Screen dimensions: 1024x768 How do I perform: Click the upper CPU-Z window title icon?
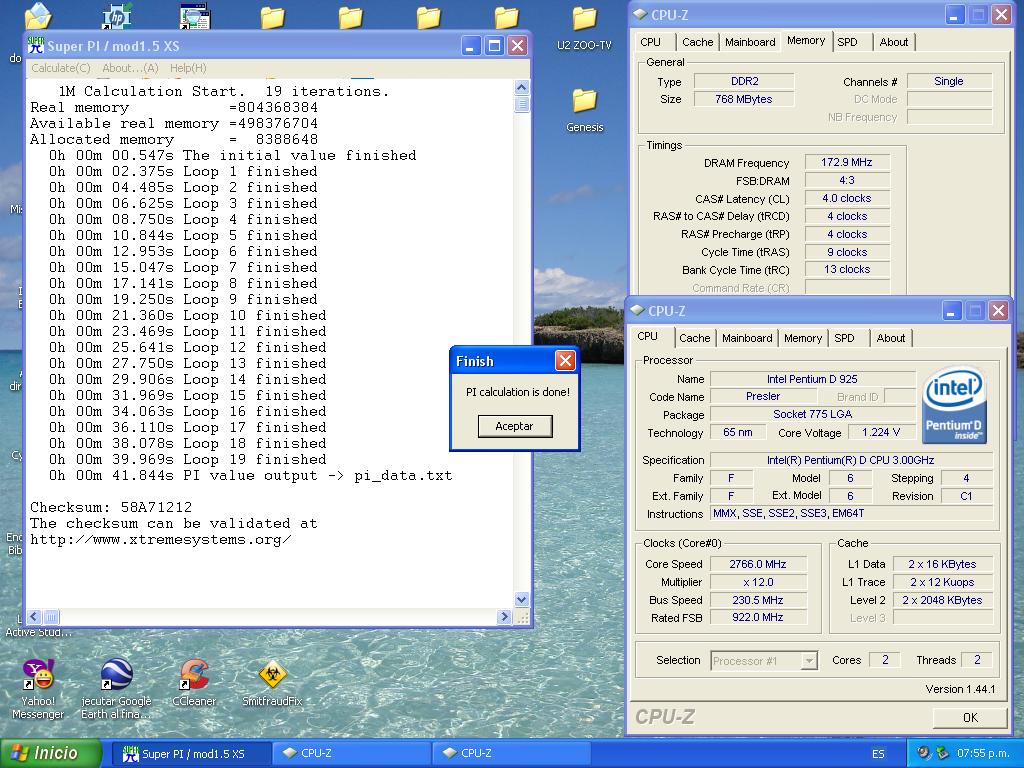click(640, 14)
